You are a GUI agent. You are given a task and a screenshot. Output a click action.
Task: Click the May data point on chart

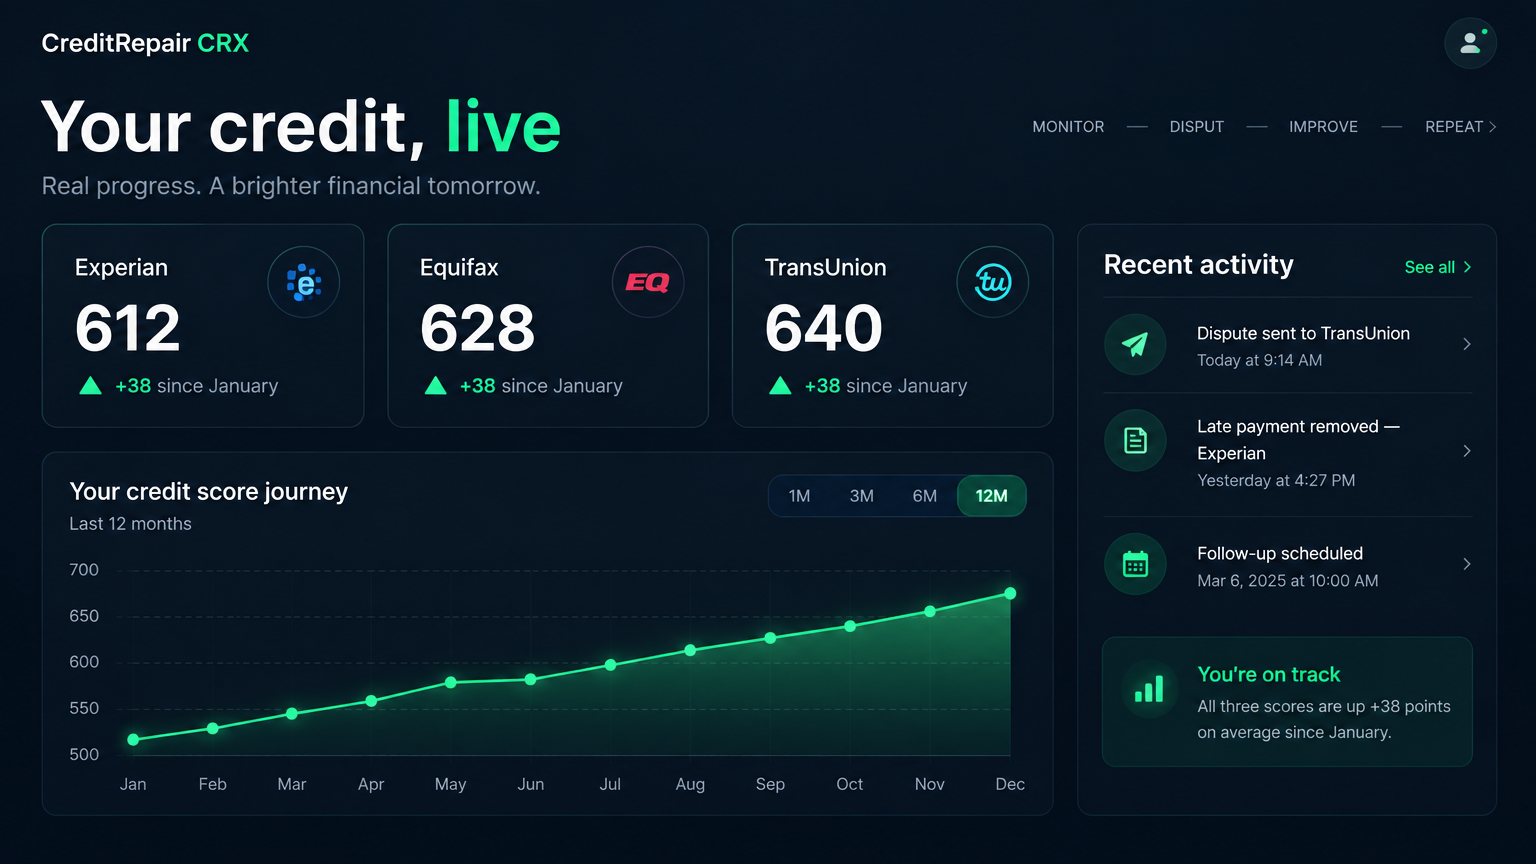tap(451, 683)
